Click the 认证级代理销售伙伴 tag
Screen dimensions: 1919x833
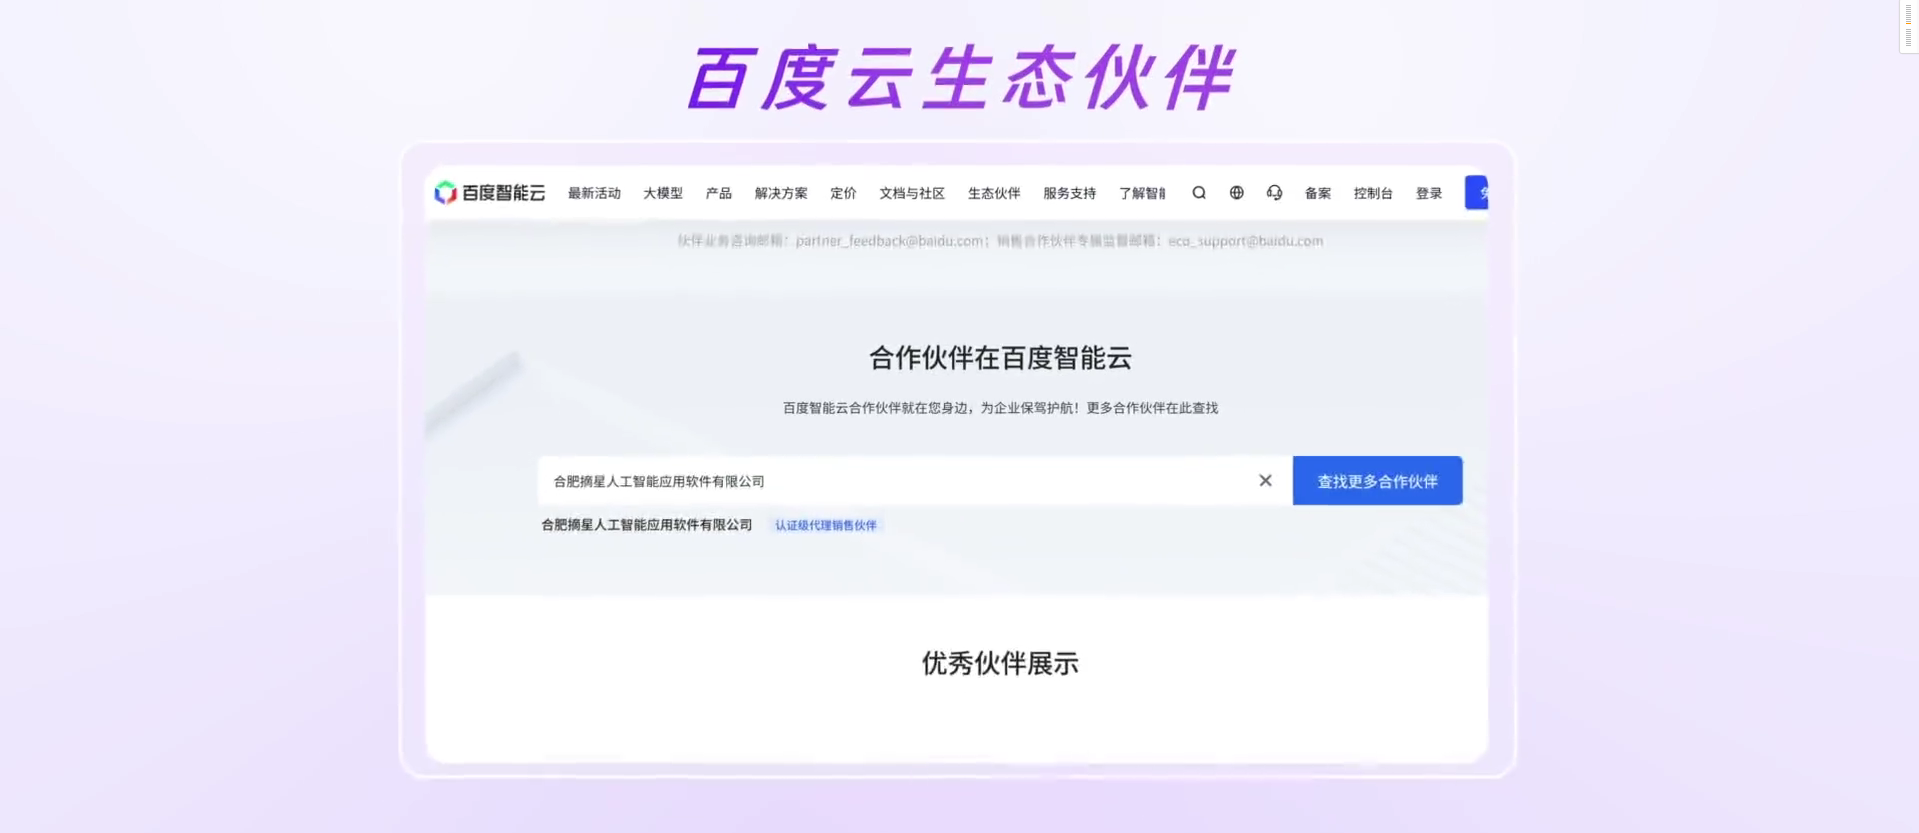click(x=826, y=525)
